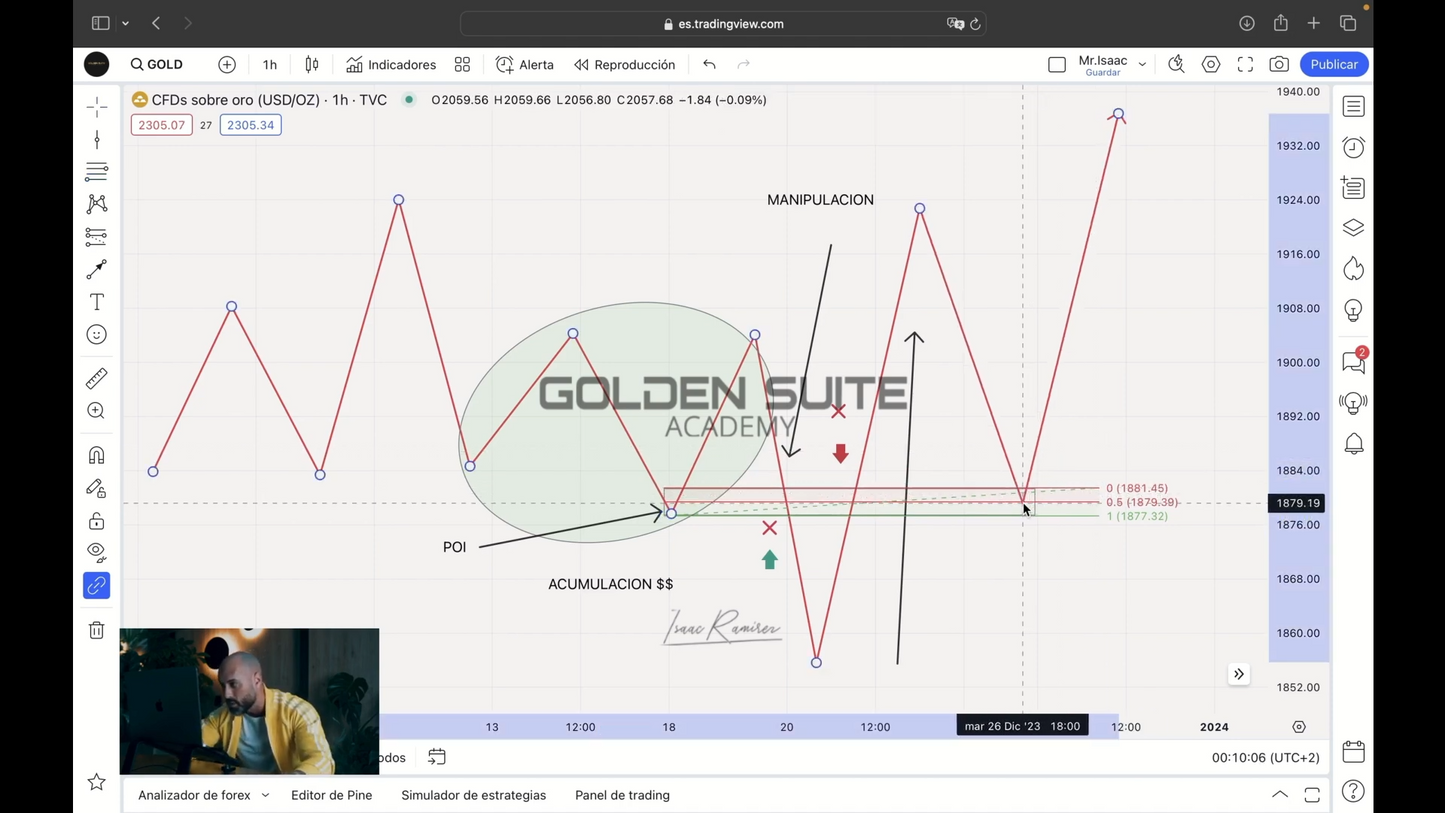Click the undo arrow
The height and width of the screenshot is (813, 1445).
pos(709,64)
